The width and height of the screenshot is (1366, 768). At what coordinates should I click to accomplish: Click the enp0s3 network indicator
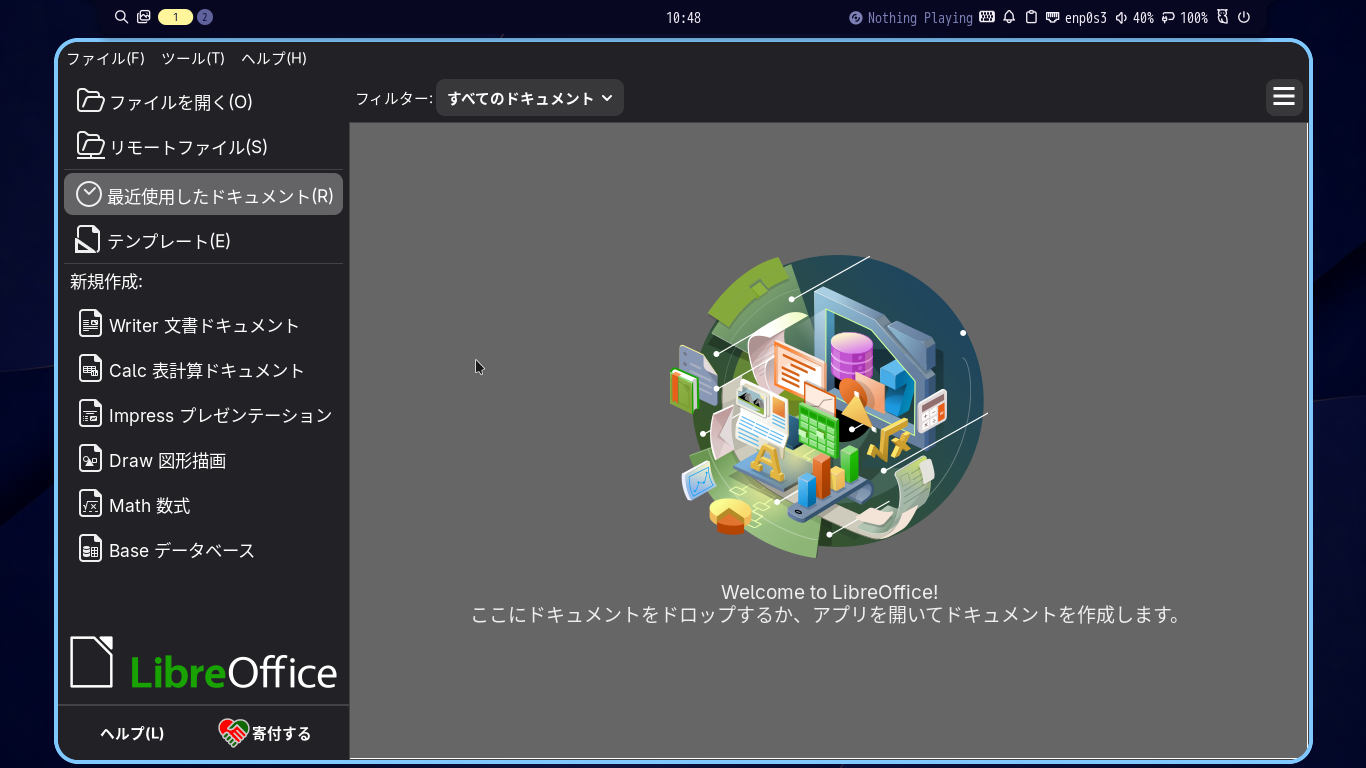[1076, 17]
